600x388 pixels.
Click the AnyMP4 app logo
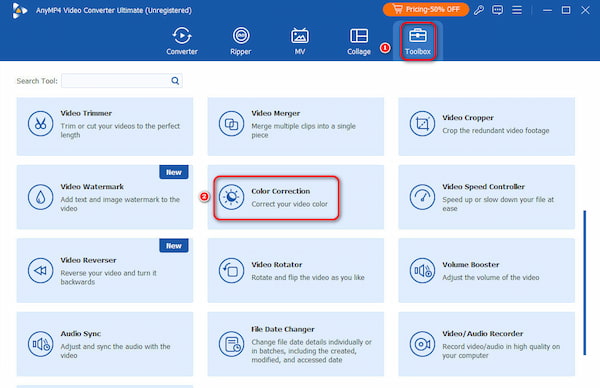pos(19,10)
